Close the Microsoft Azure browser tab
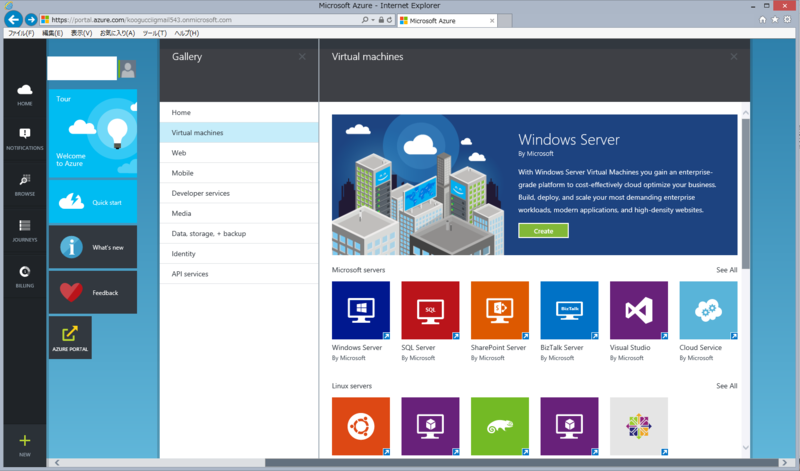Screen dimensions: 800x471 coord(492,20)
